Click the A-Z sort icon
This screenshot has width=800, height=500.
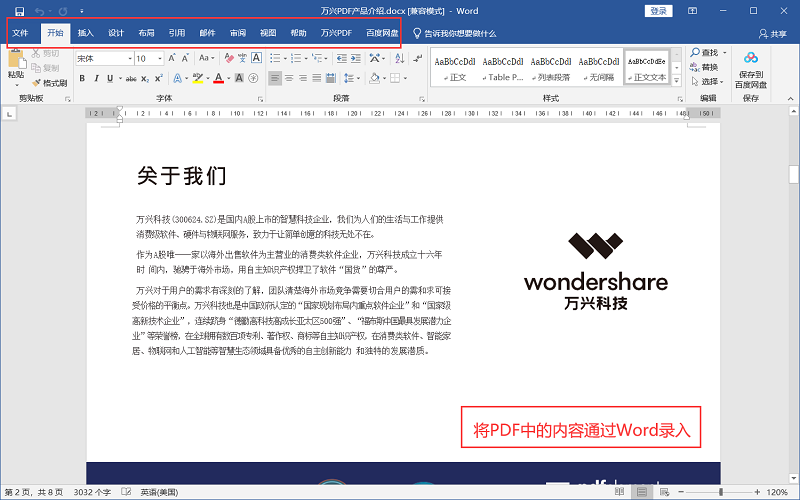[400, 58]
